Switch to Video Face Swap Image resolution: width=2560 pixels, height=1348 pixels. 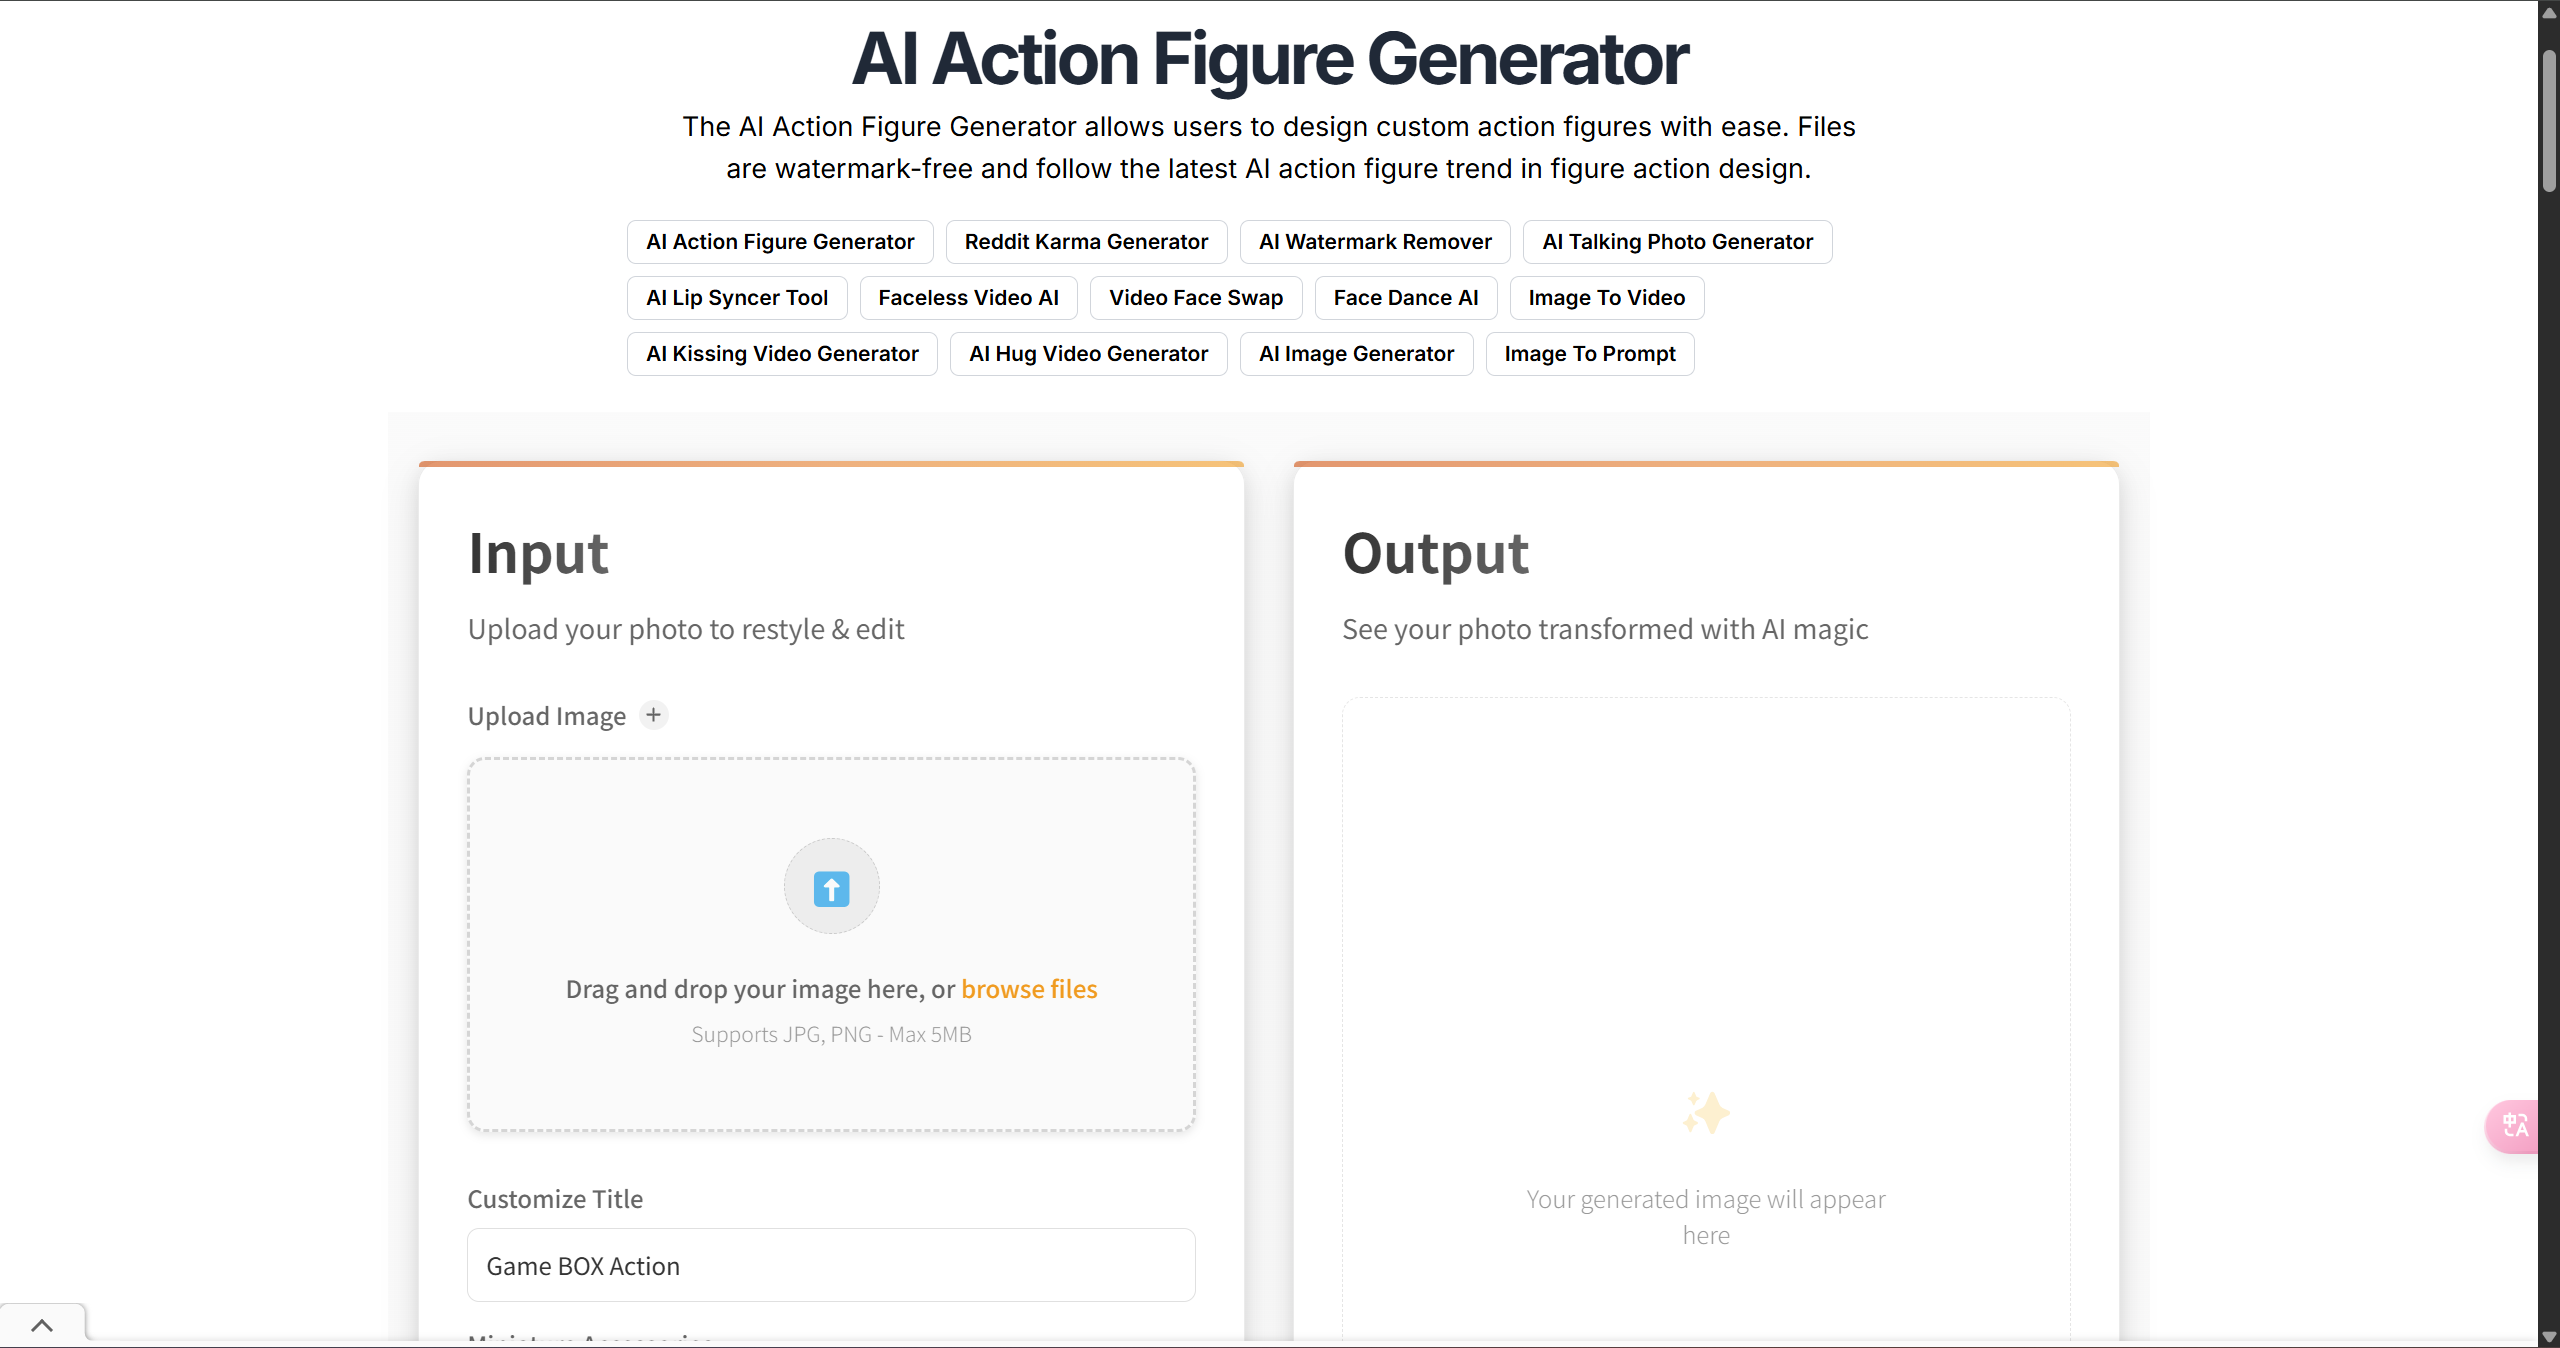coord(1195,297)
